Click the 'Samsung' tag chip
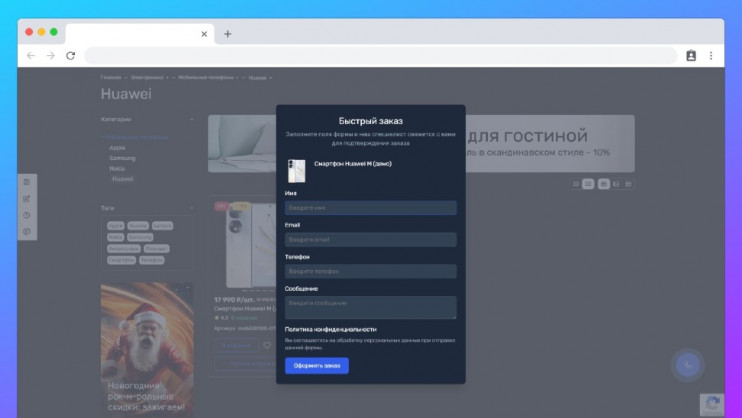The width and height of the screenshot is (742, 418). pyautogui.click(x=140, y=237)
